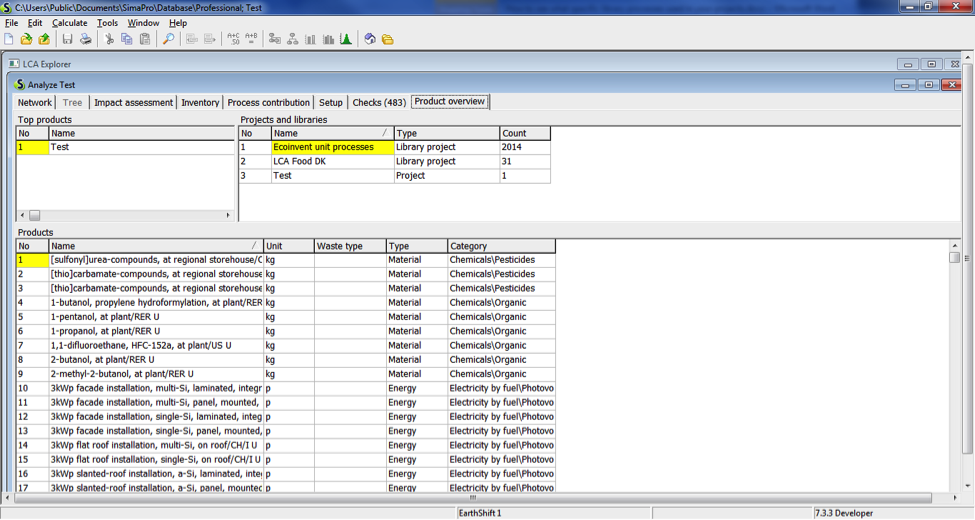Click the green distribution curve icon
Image resolution: width=975 pixels, height=520 pixels.
[346, 39]
